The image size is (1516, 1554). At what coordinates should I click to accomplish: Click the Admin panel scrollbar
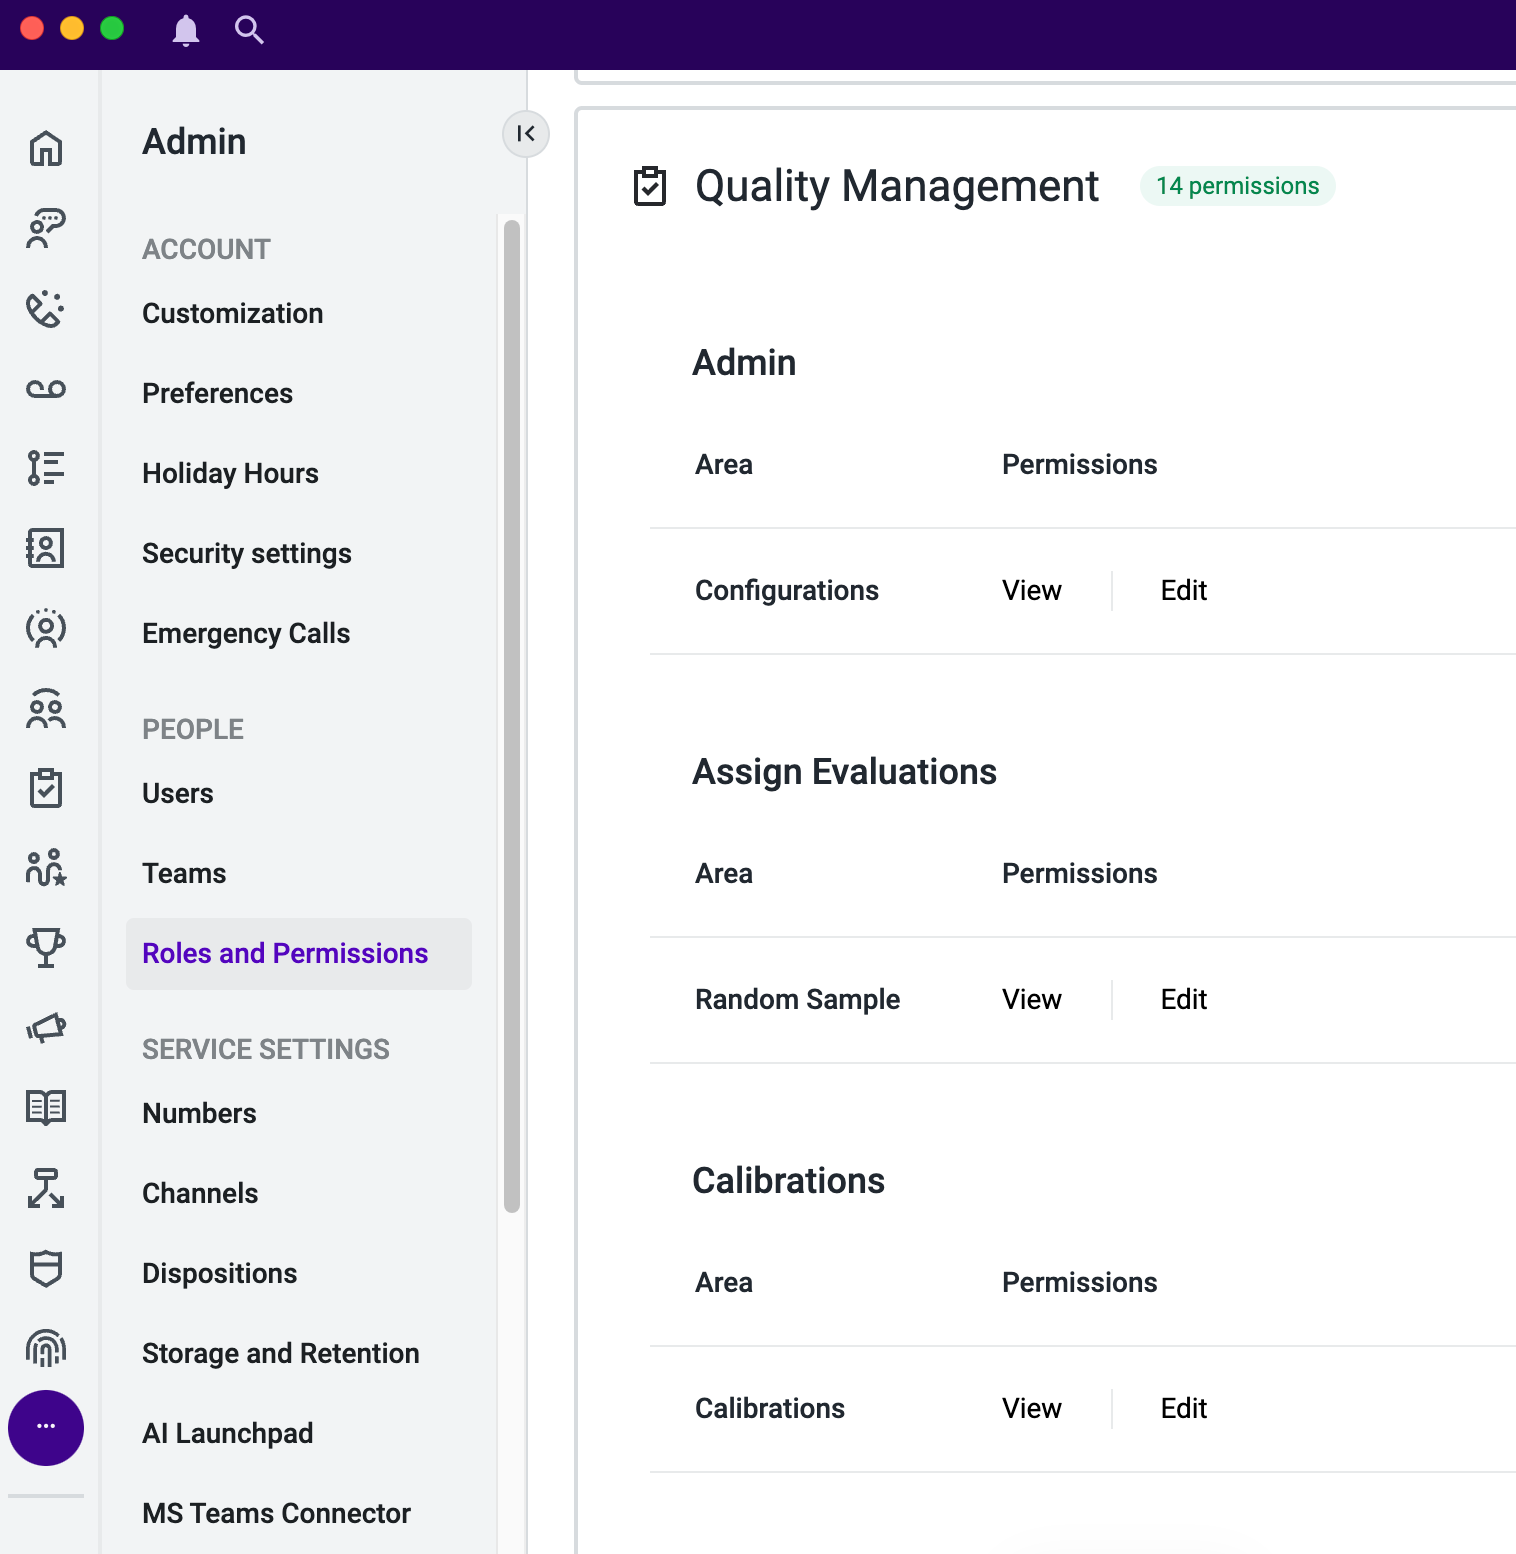pos(512,716)
